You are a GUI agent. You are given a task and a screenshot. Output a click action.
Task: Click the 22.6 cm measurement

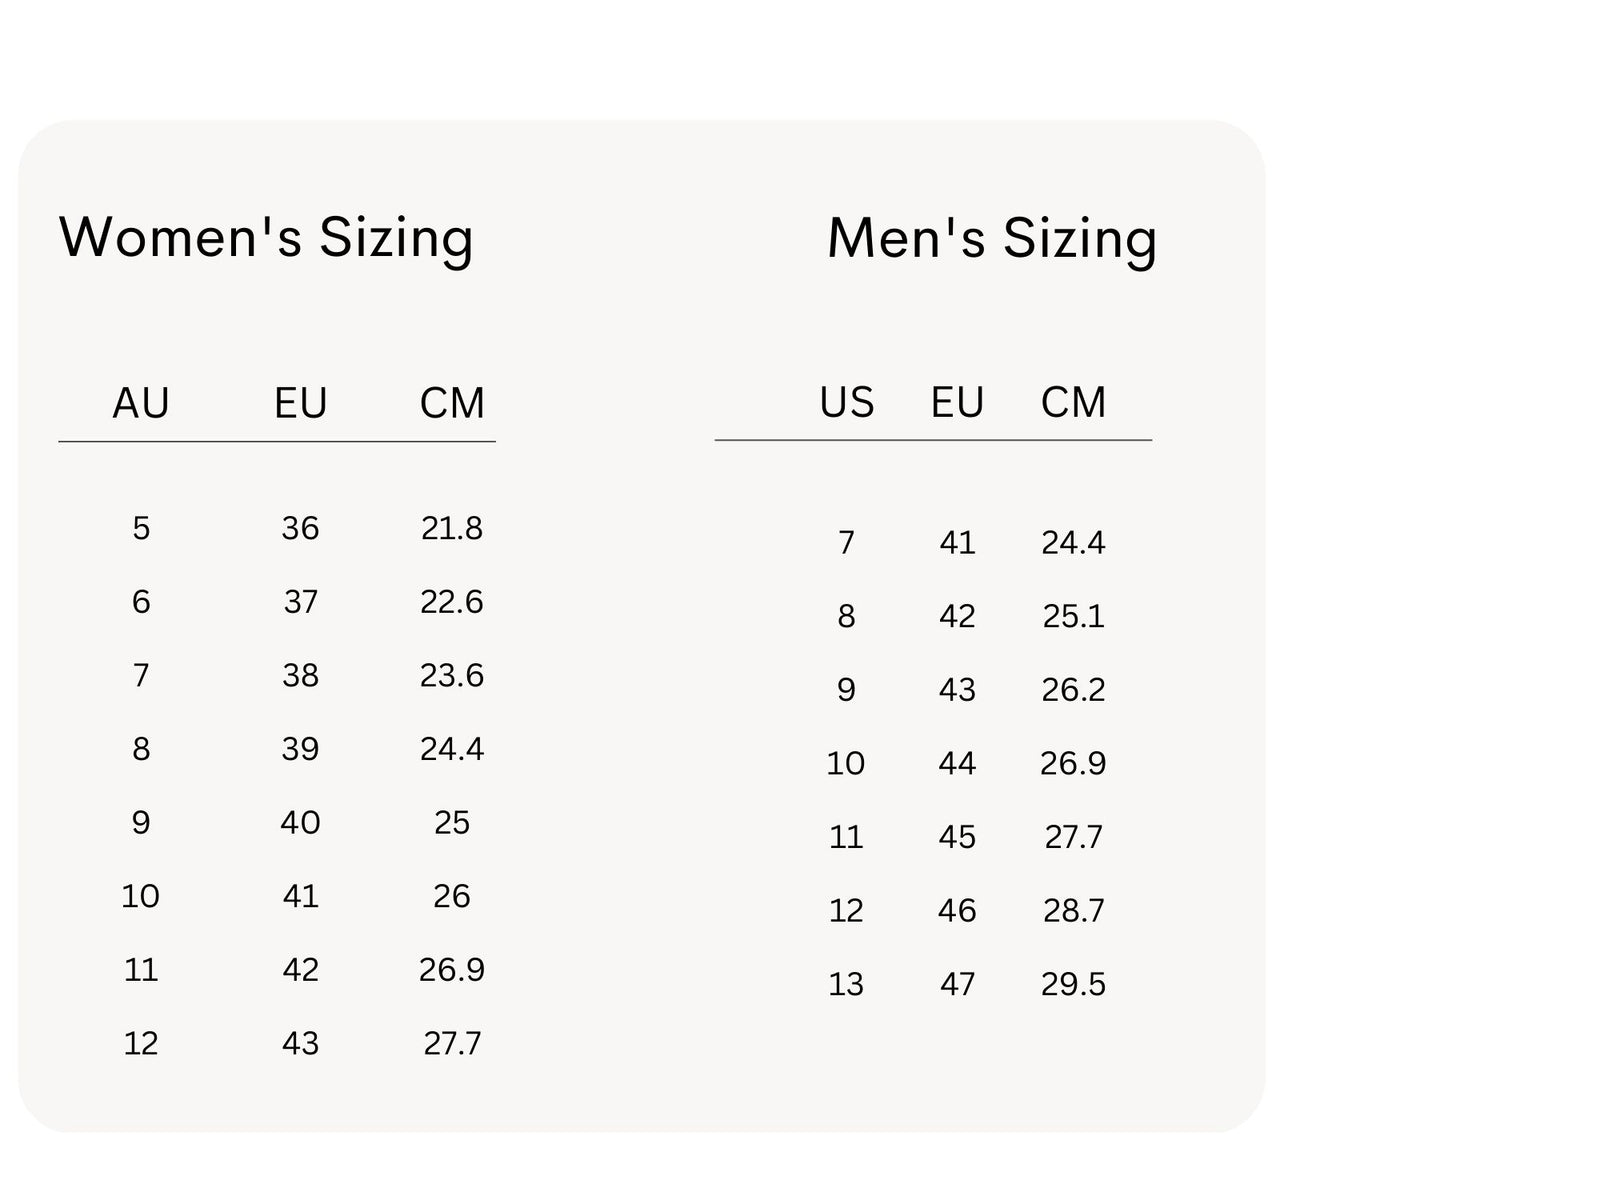452,602
